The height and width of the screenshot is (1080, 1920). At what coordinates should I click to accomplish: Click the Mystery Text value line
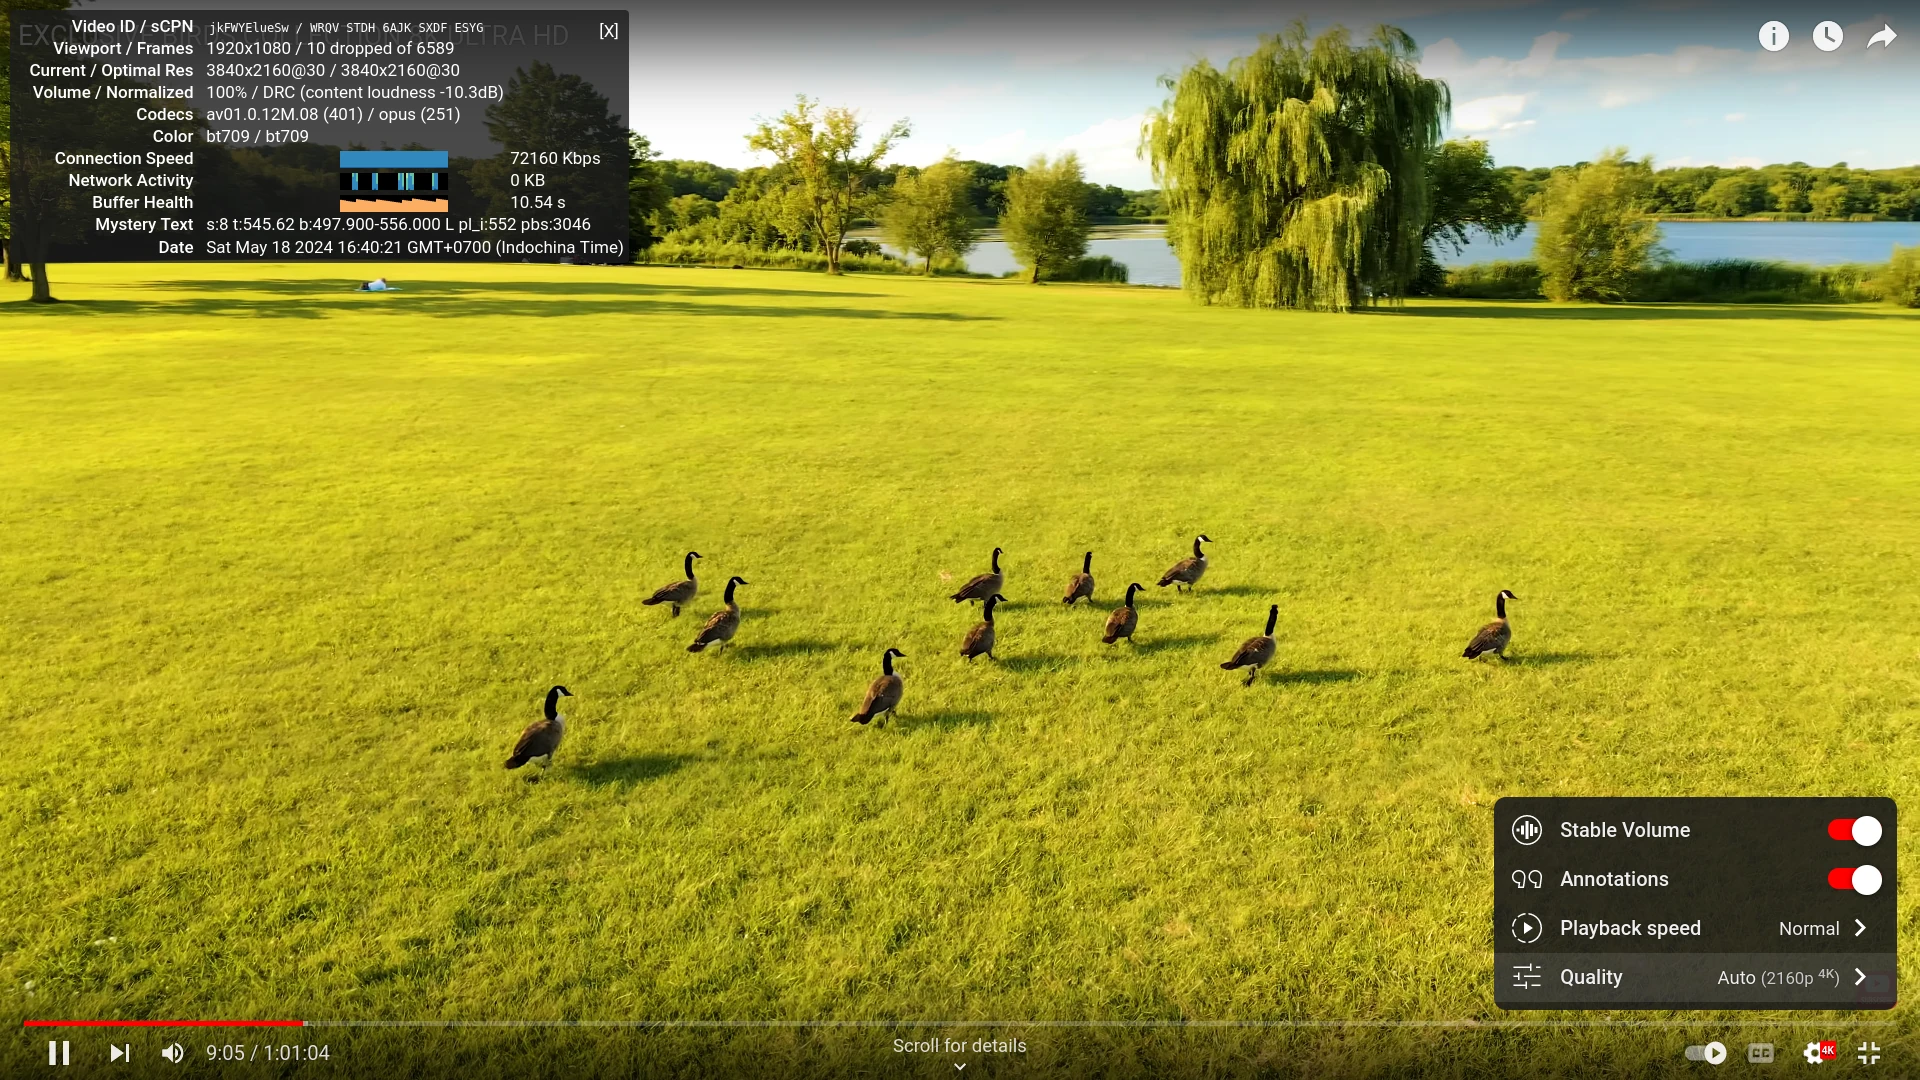pyautogui.click(x=398, y=224)
